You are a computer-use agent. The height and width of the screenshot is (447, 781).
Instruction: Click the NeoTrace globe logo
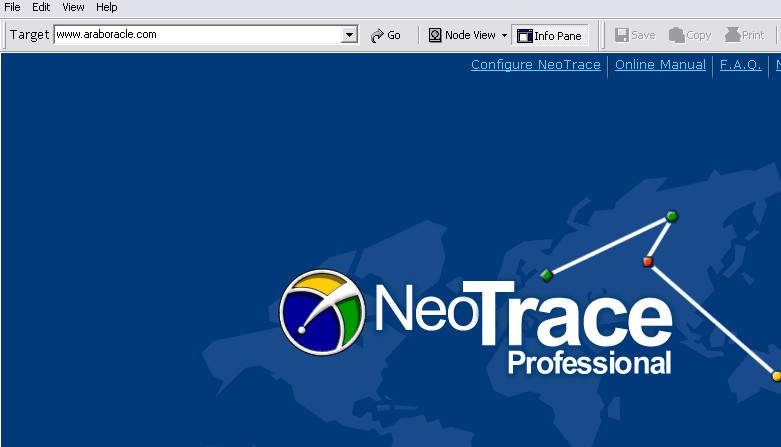point(322,312)
